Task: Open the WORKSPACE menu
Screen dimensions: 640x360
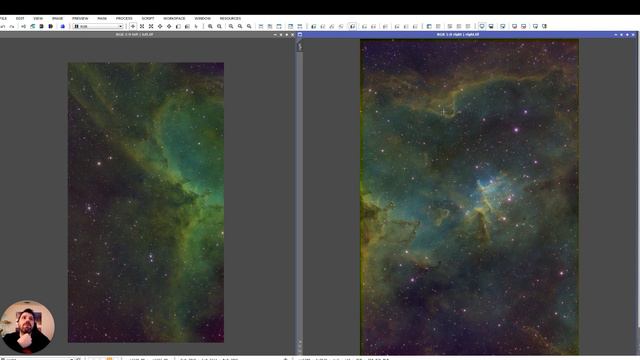Action: 174,18
